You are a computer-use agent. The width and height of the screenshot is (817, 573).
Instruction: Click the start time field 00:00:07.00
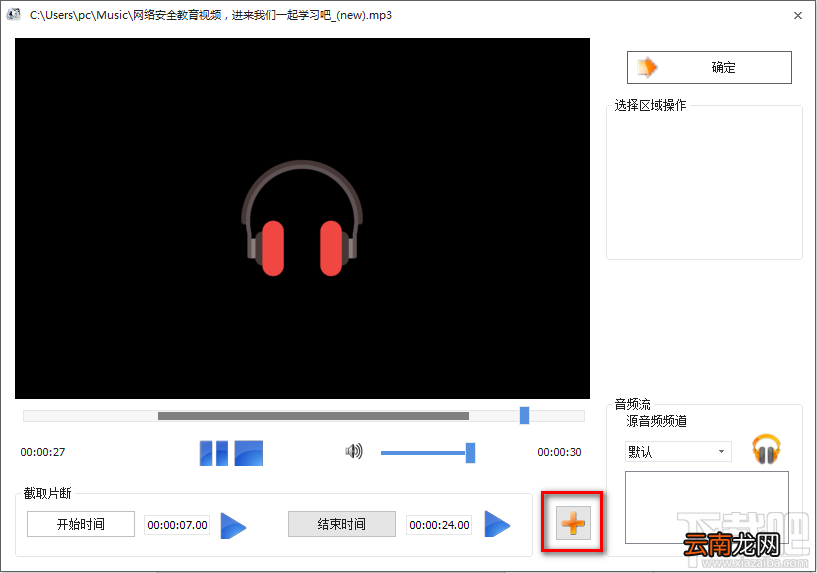(x=177, y=525)
